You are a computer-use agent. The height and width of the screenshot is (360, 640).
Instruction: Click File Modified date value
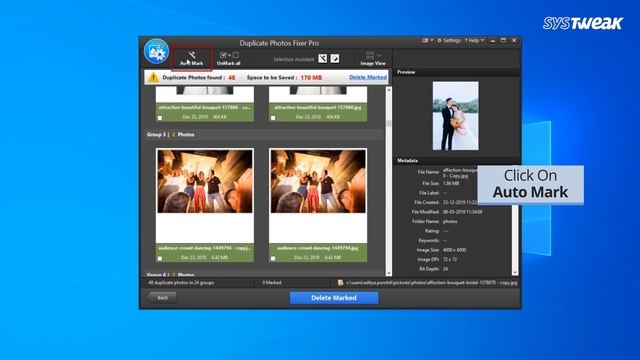pyautogui.click(x=462, y=212)
